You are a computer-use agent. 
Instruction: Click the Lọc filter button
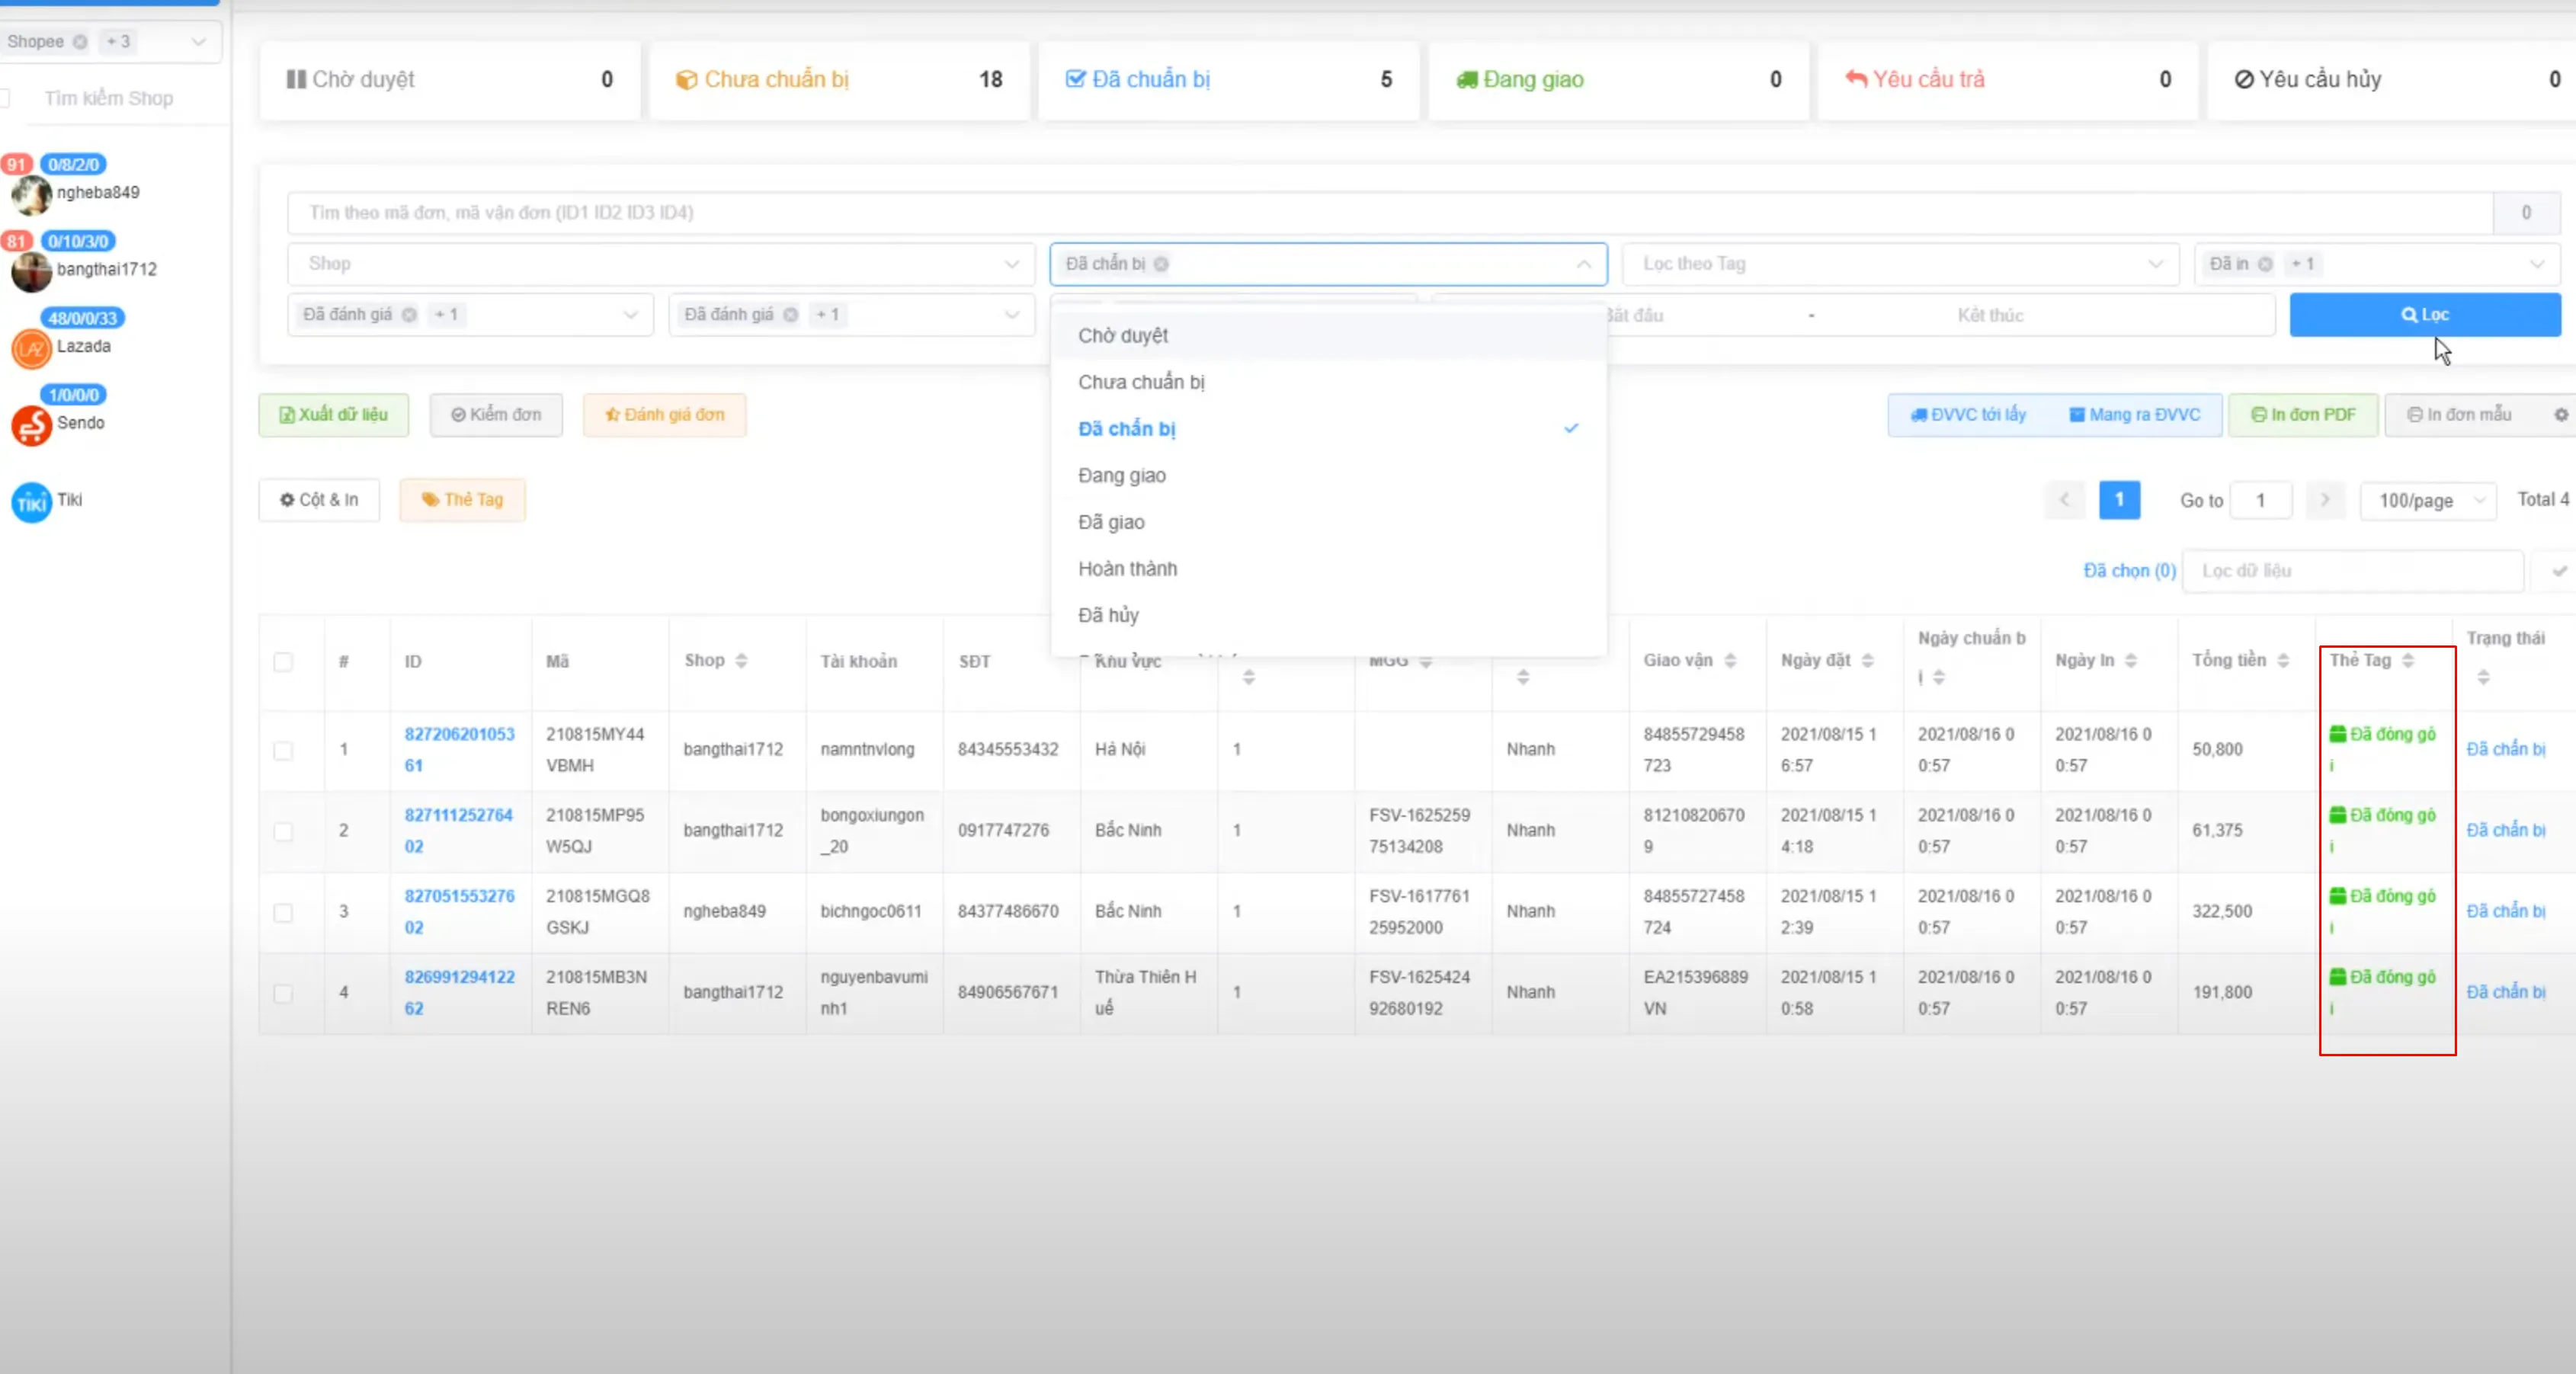coord(2425,315)
